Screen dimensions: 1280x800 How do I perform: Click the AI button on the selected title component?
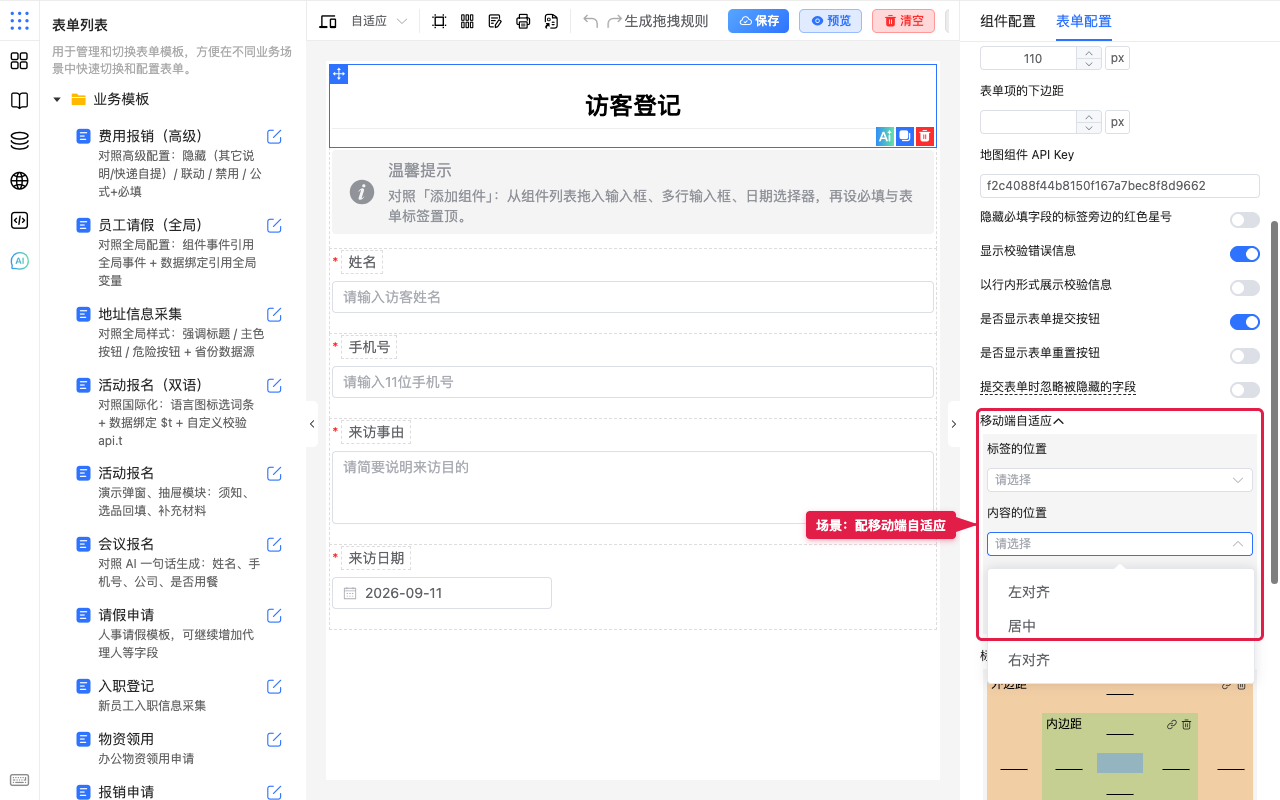tap(884, 136)
